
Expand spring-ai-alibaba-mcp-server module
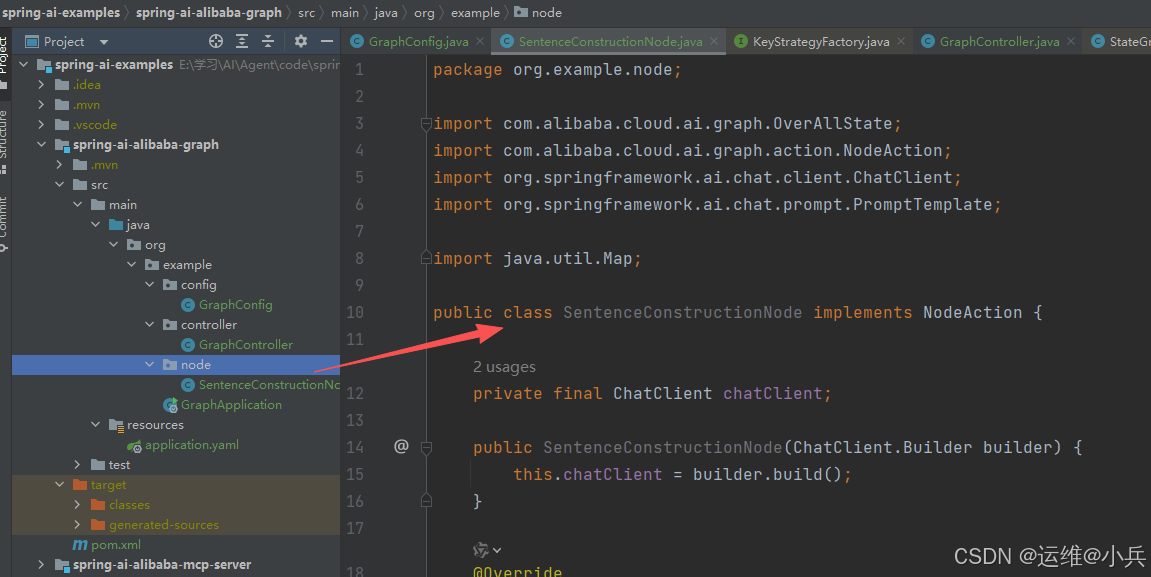coord(41,565)
